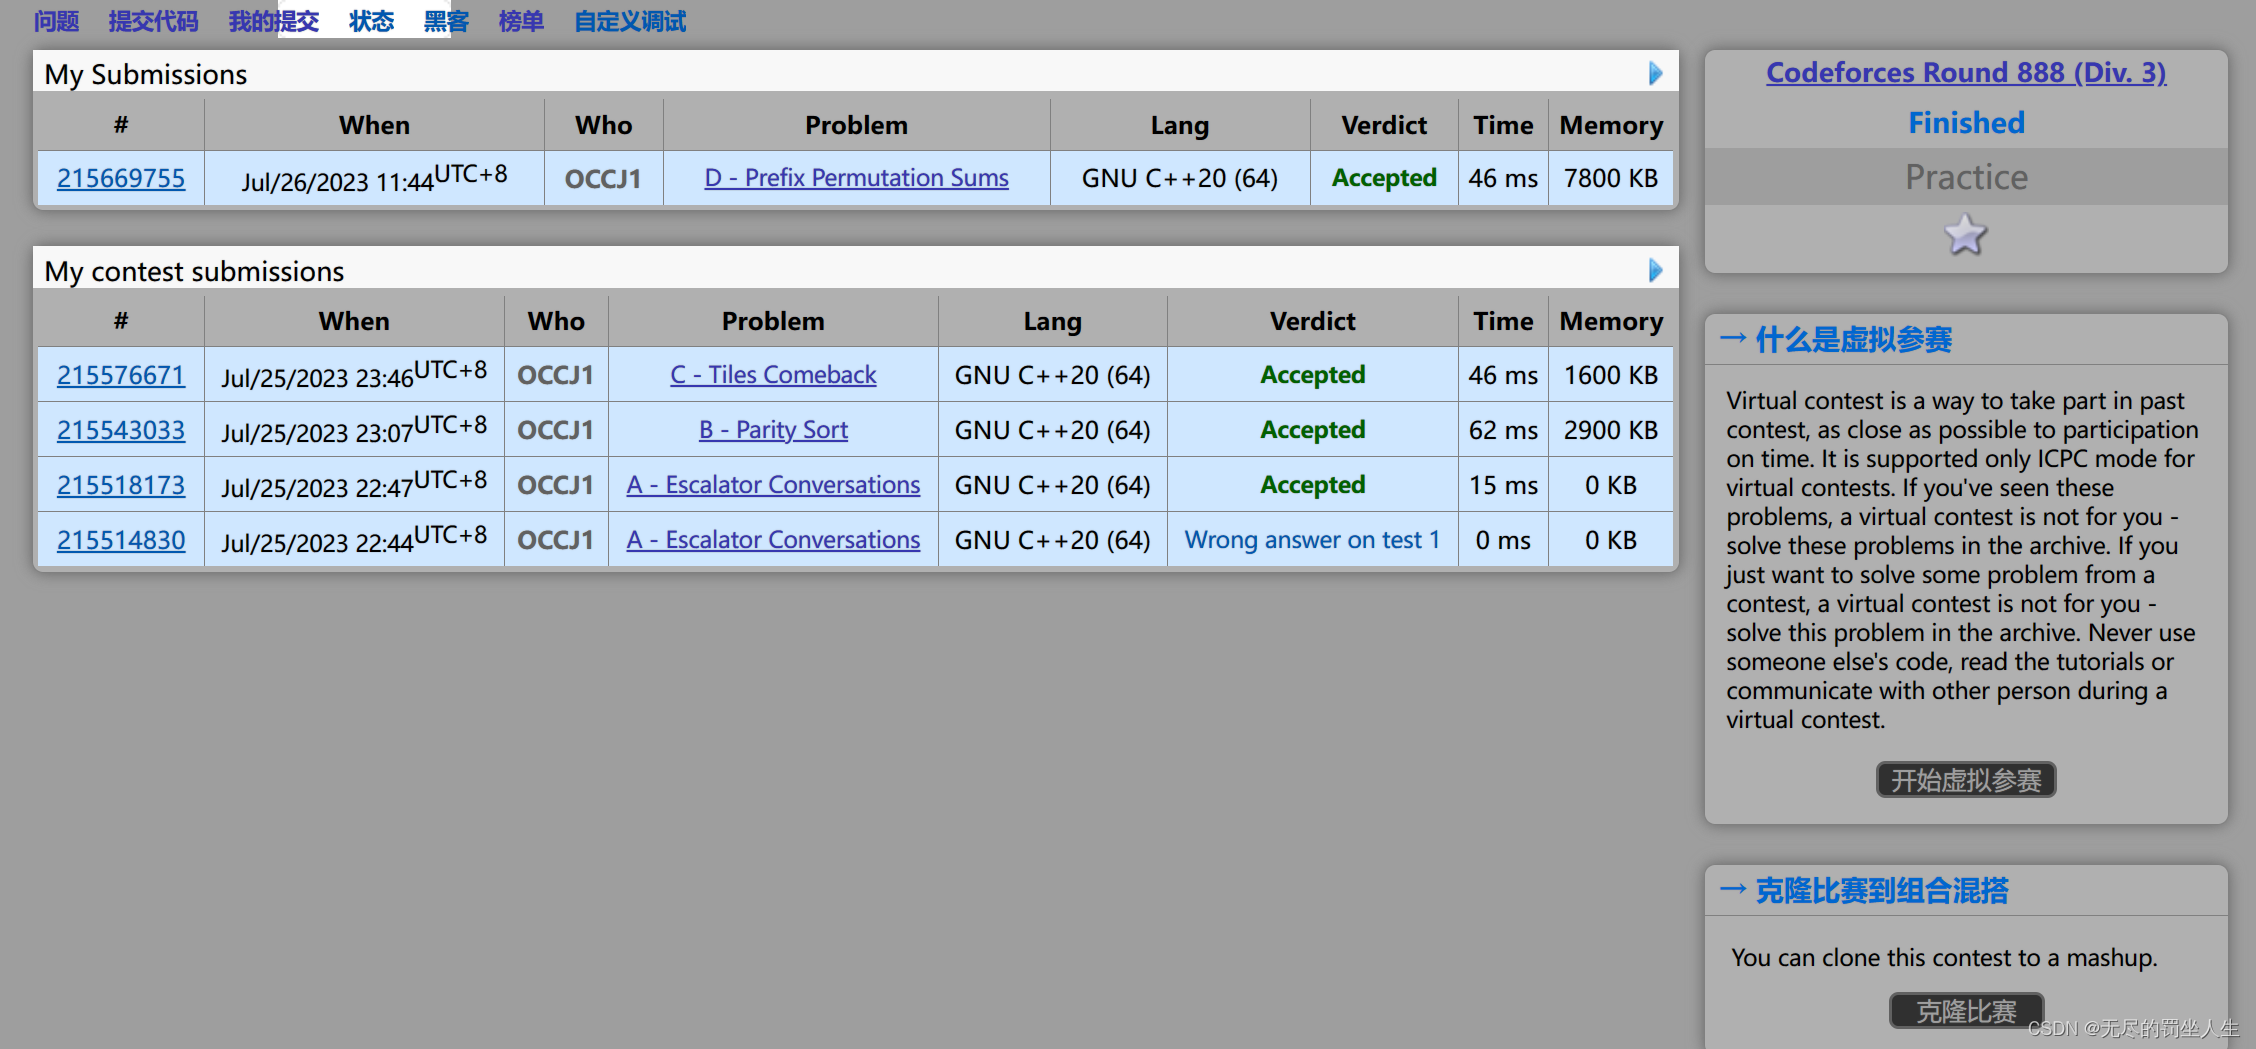The height and width of the screenshot is (1049, 2256).
Task: Open problem C - Tiles Comeback
Action: click(773, 375)
